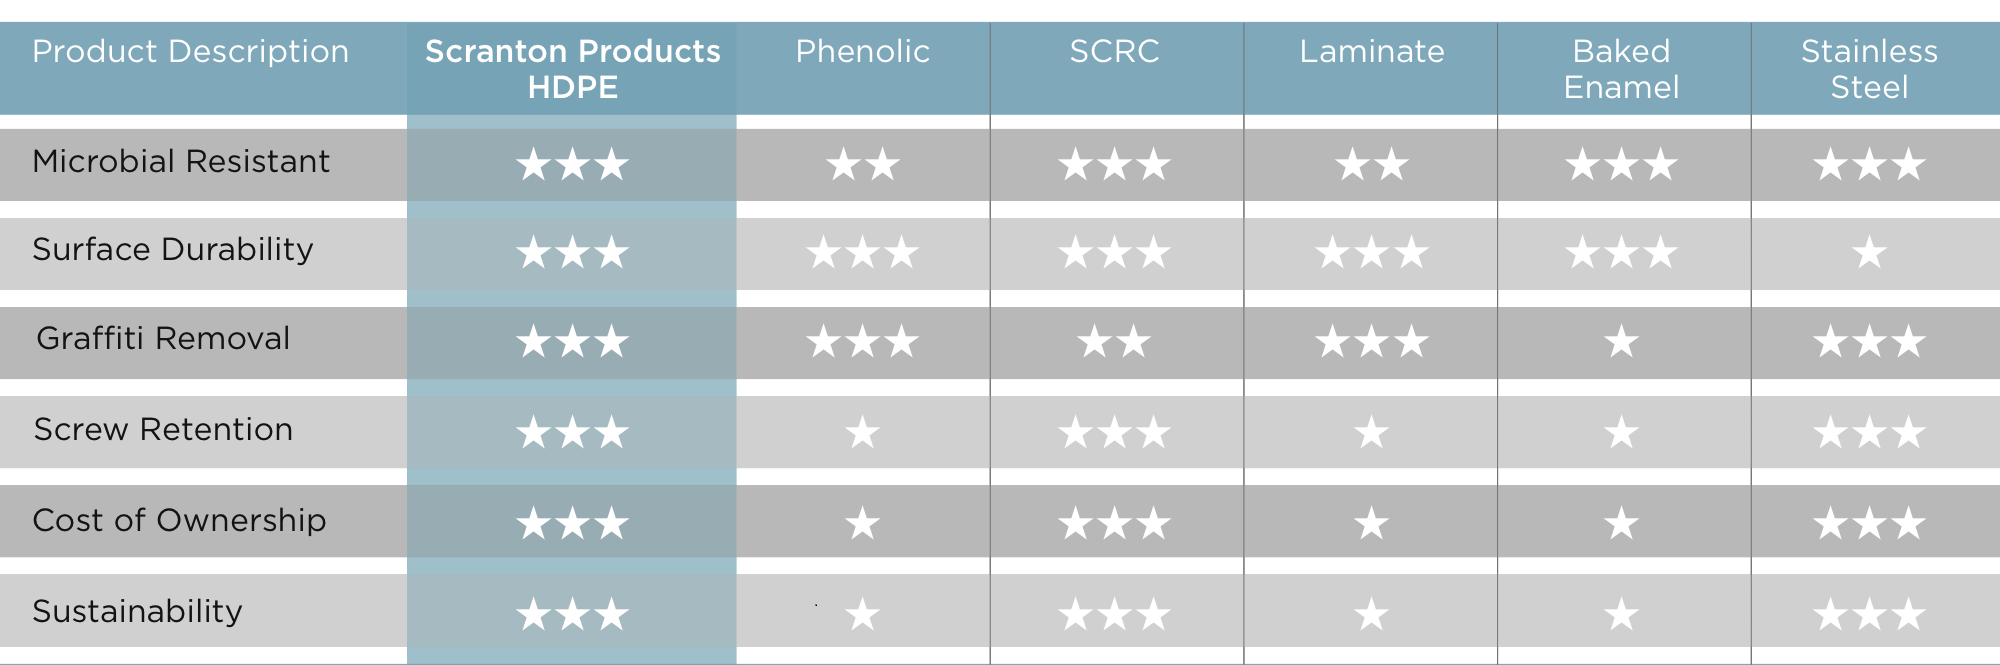This screenshot has height=665, width=2000.
Task: Click the single star for Stainless Steel Surface Durability
Action: coord(1869,253)
